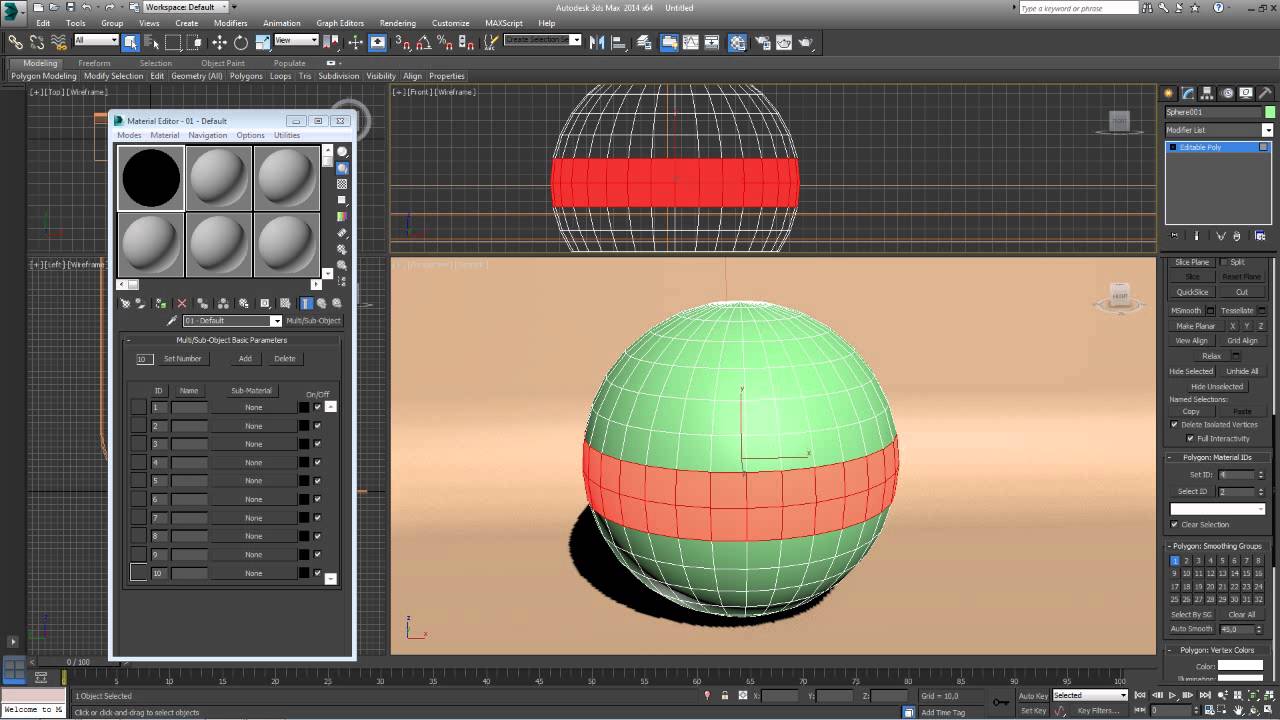Switch to the Freeform ribbon tab

tap(94, 63)
